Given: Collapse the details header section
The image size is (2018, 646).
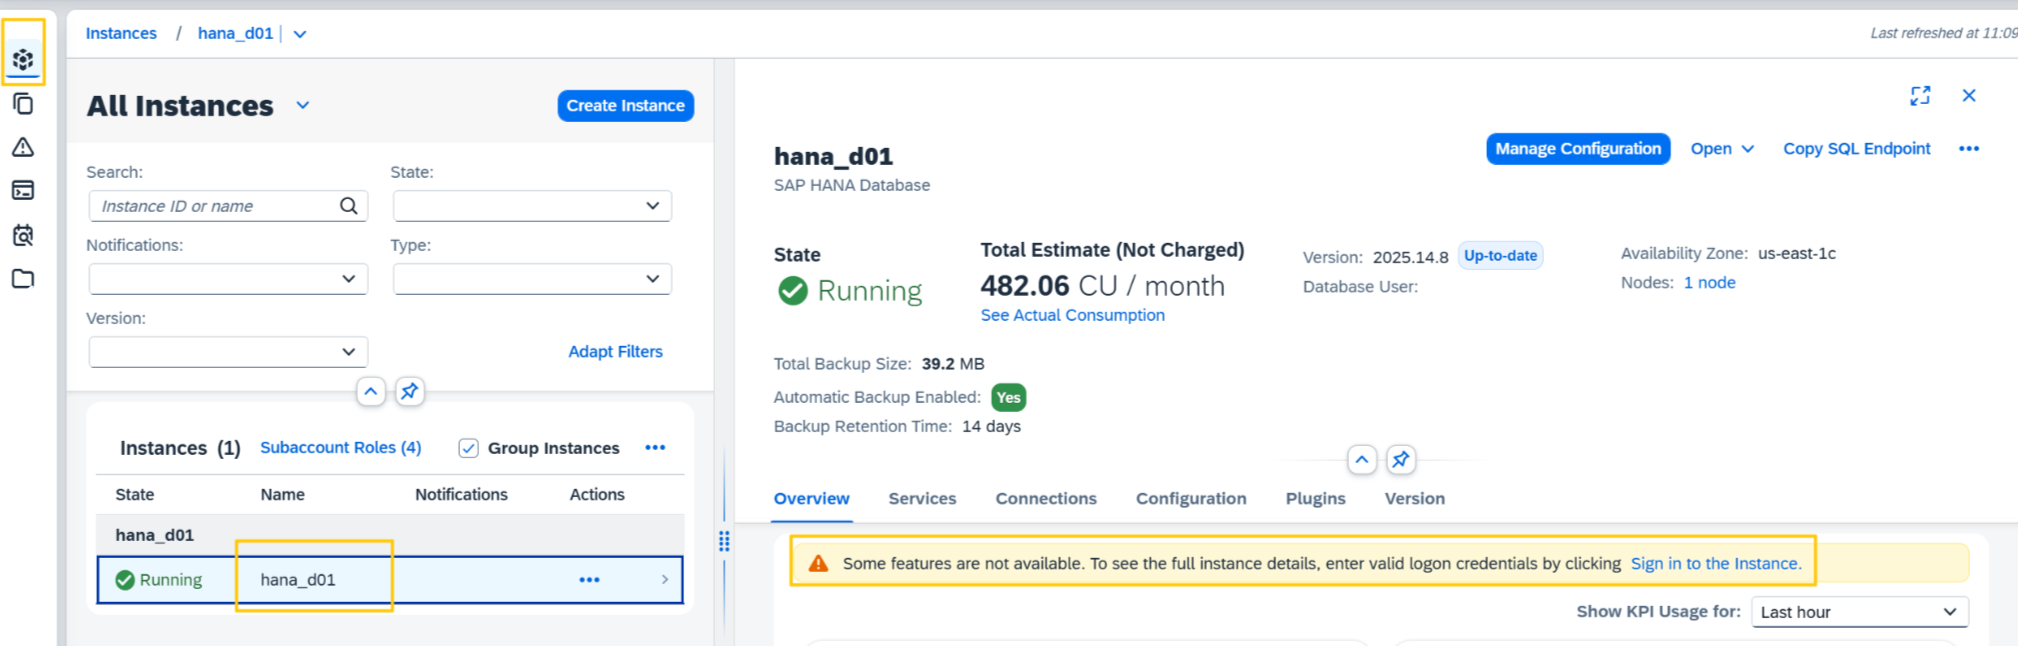Looking at the screenshot, I should (x=1361, y=460).
